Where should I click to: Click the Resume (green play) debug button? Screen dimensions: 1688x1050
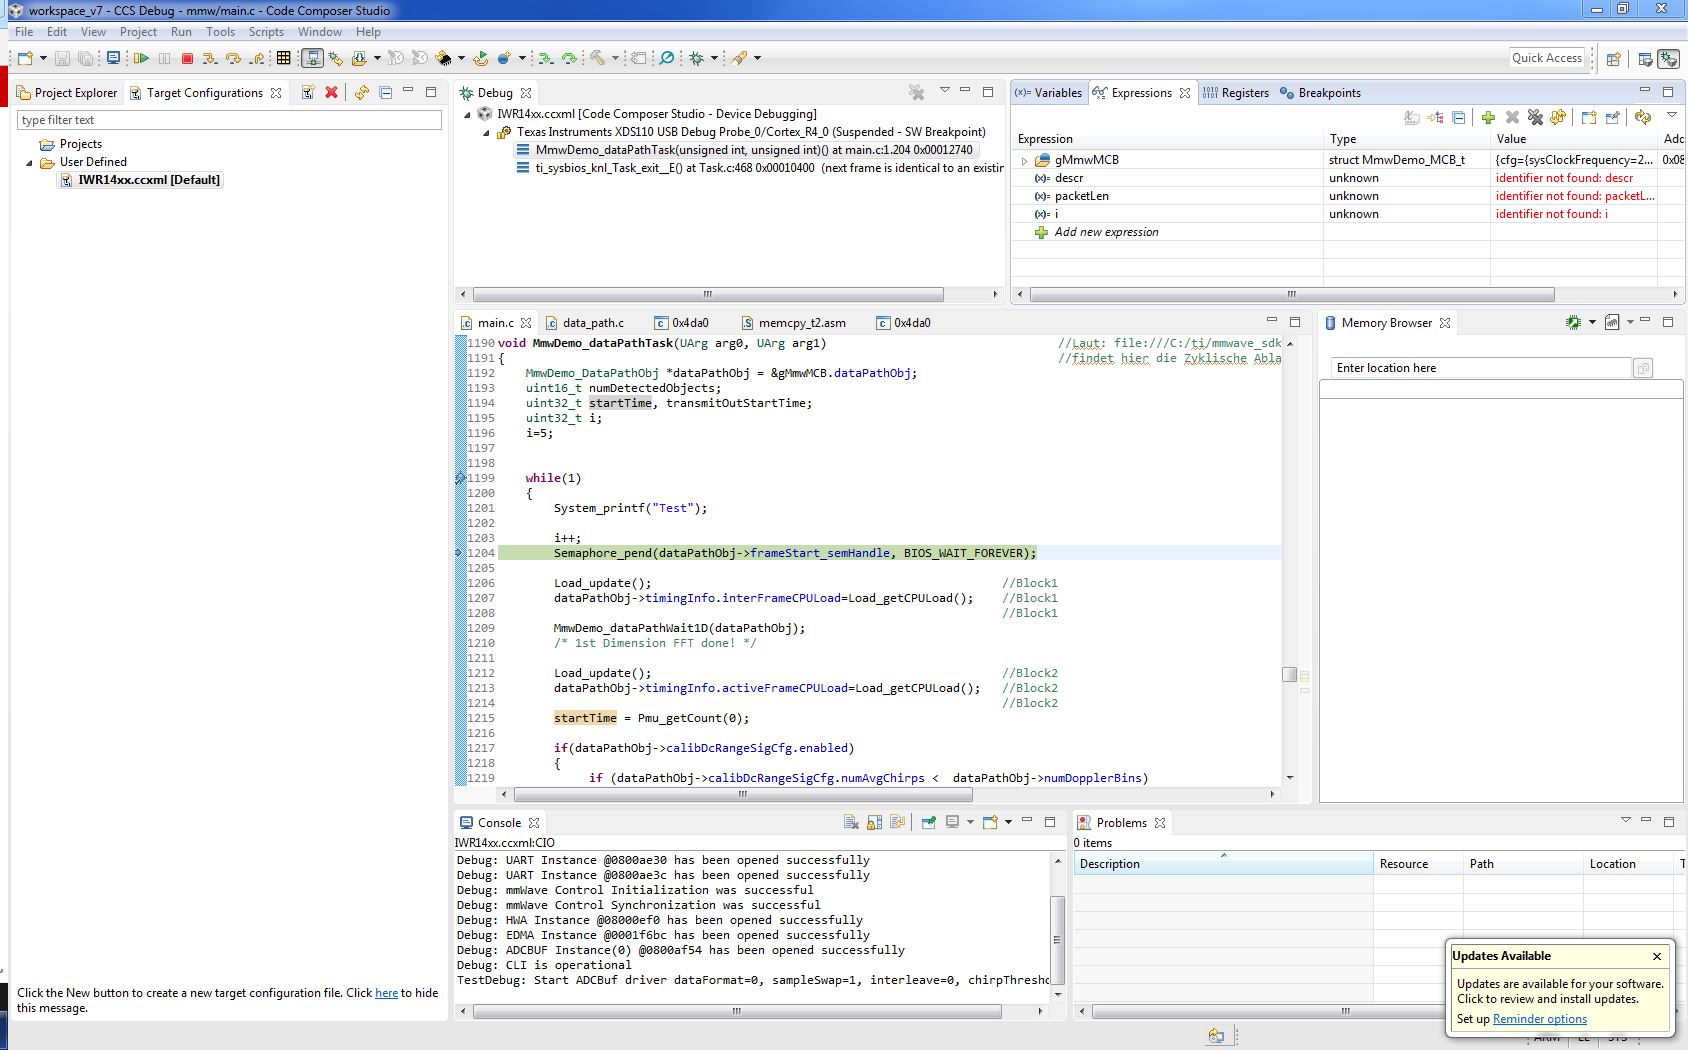coord(141,59)
